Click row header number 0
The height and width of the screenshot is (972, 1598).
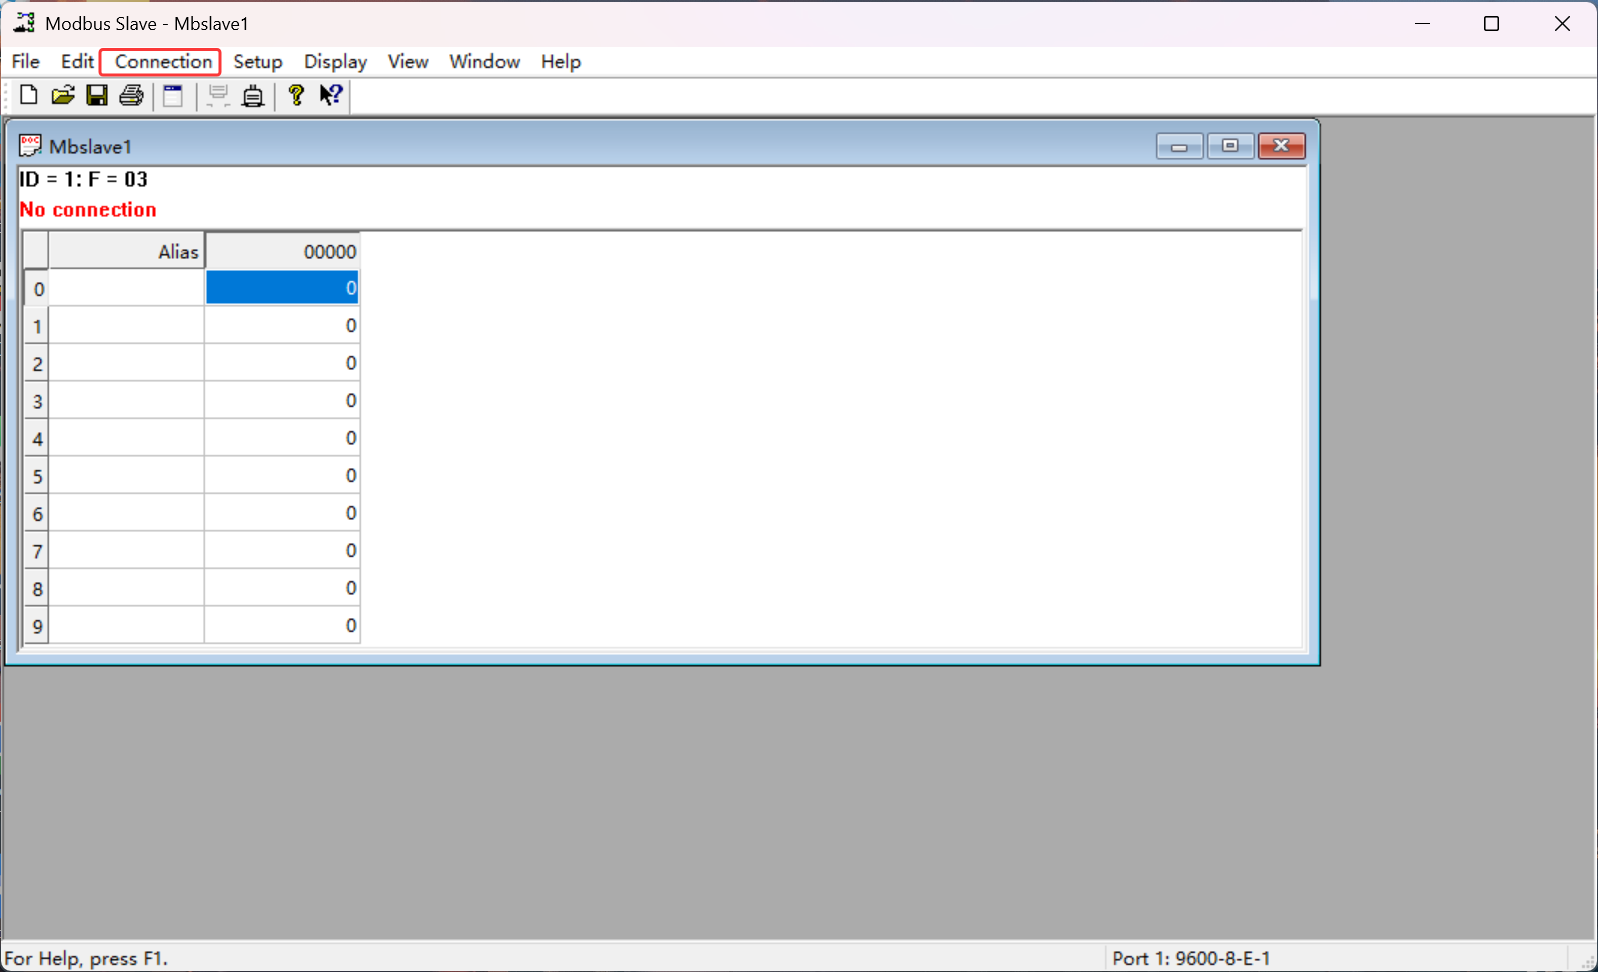36,288
